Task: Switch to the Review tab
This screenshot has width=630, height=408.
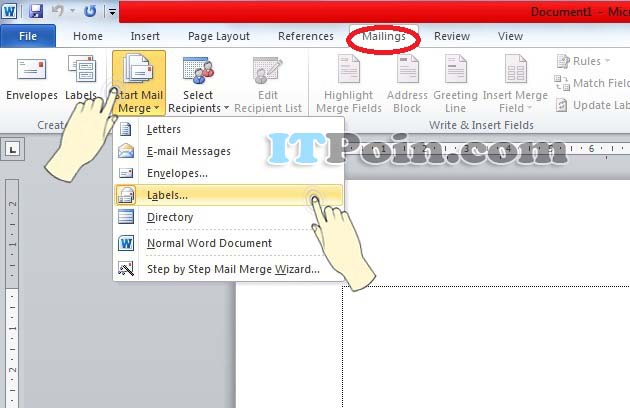Action: [452, 36]
